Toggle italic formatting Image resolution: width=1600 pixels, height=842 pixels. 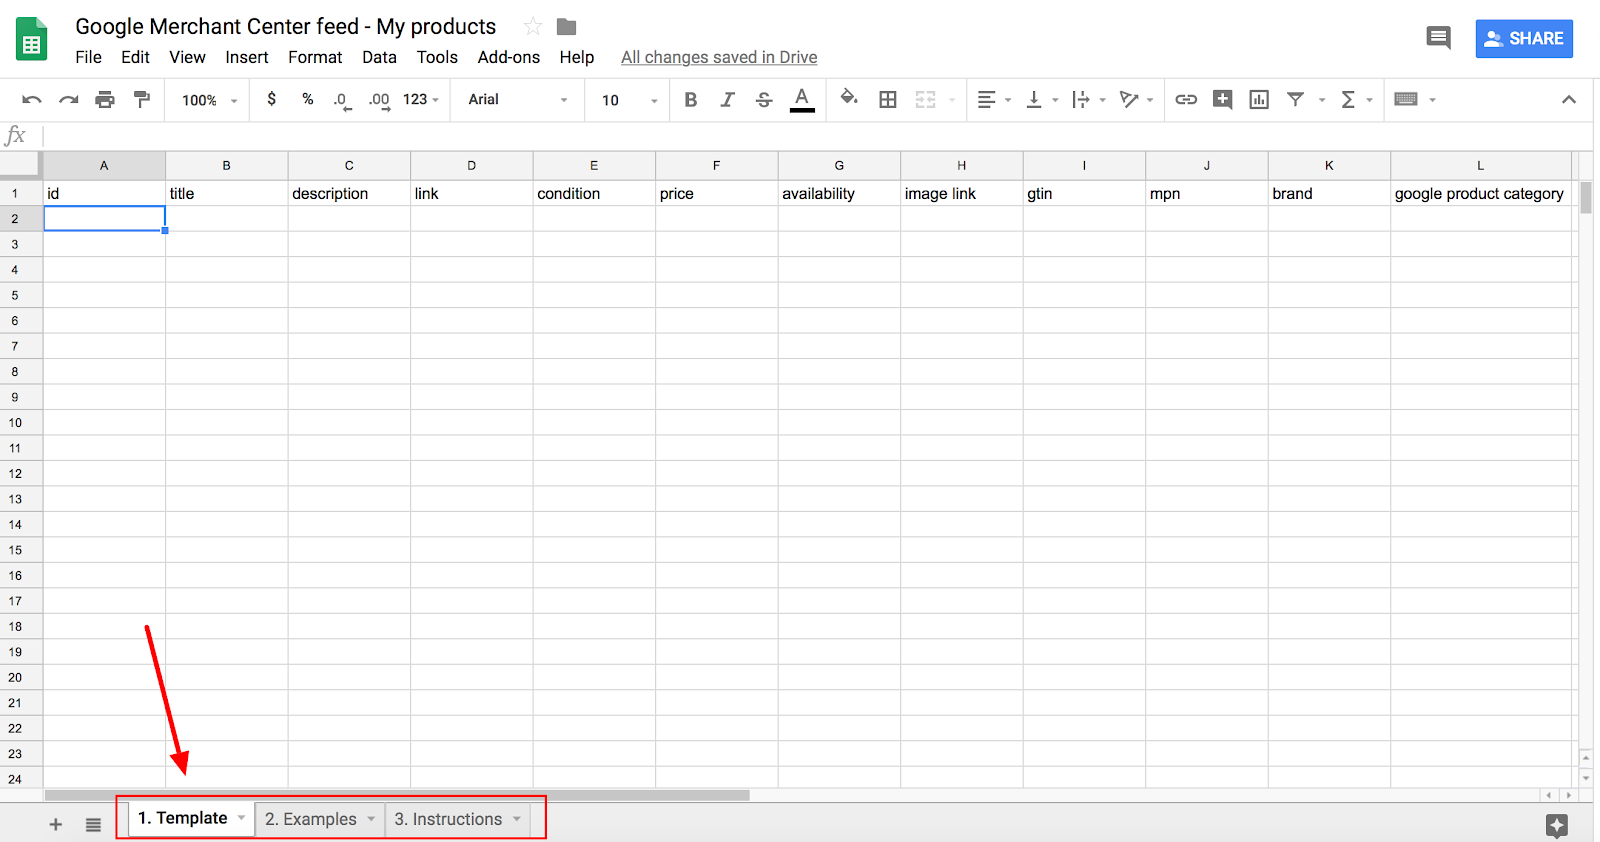point(727,99)
